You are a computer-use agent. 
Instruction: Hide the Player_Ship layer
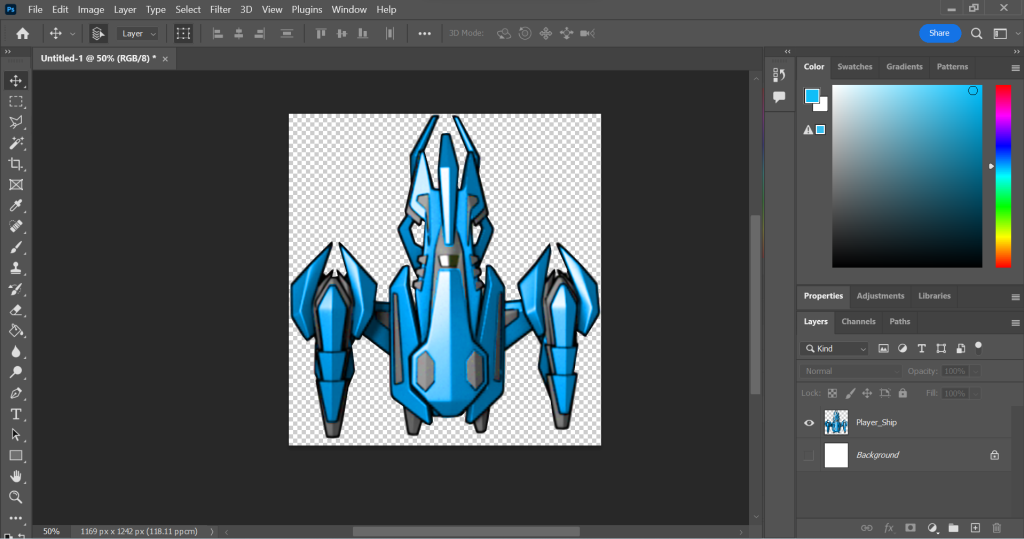pyautogui.click(x=809, y=423)
